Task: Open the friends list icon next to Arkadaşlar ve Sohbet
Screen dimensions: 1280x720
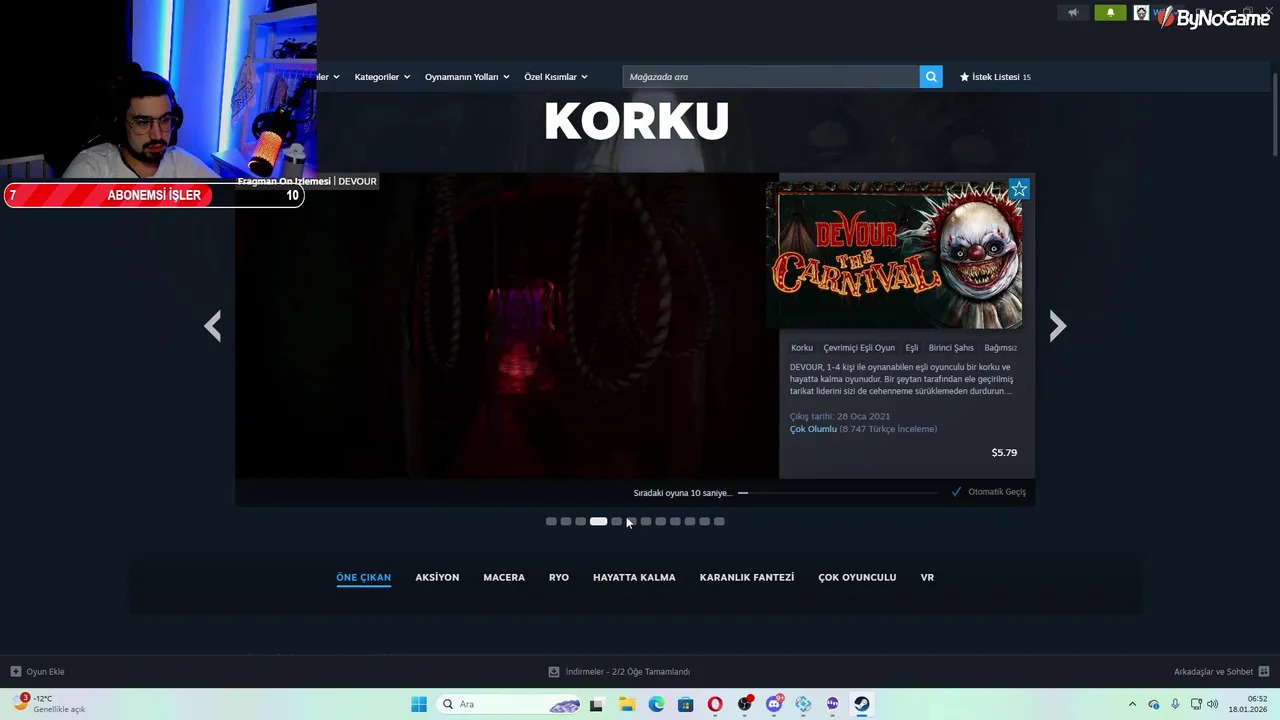Action: [1264, 672]
